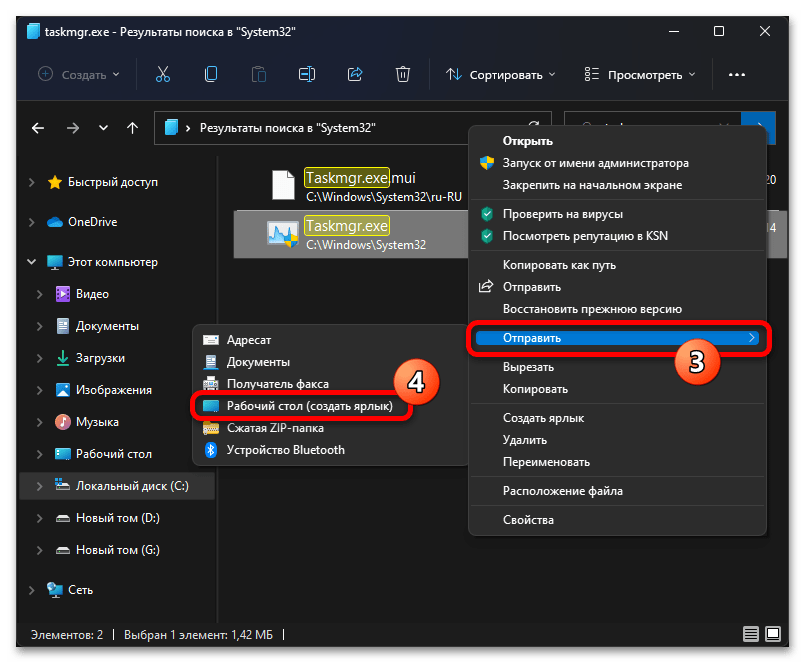Click the Изображения icon in sidebar
Screen dimensions: 805x663
63,390
